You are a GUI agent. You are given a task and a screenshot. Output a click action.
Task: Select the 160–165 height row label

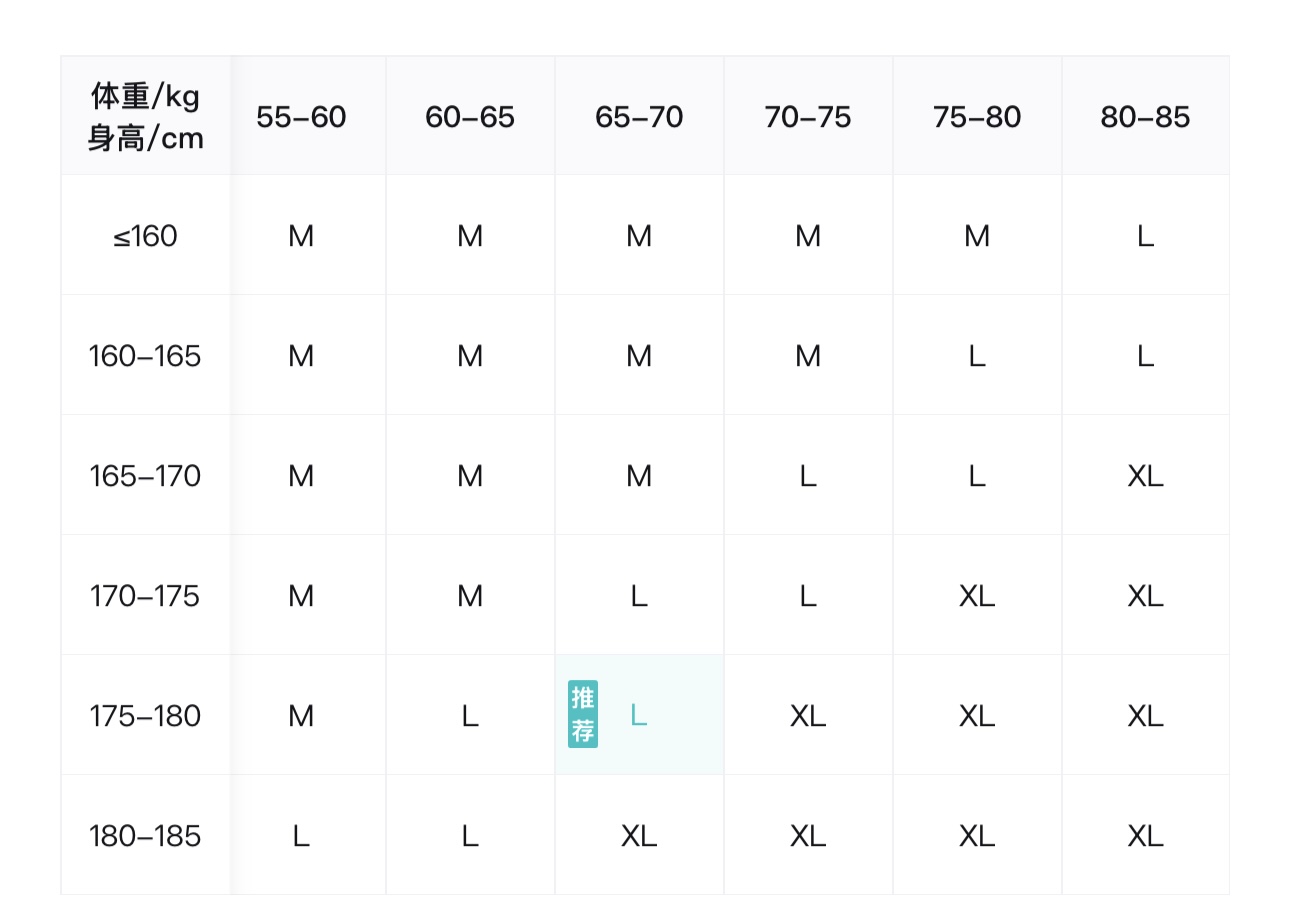(x=146, y=356)
